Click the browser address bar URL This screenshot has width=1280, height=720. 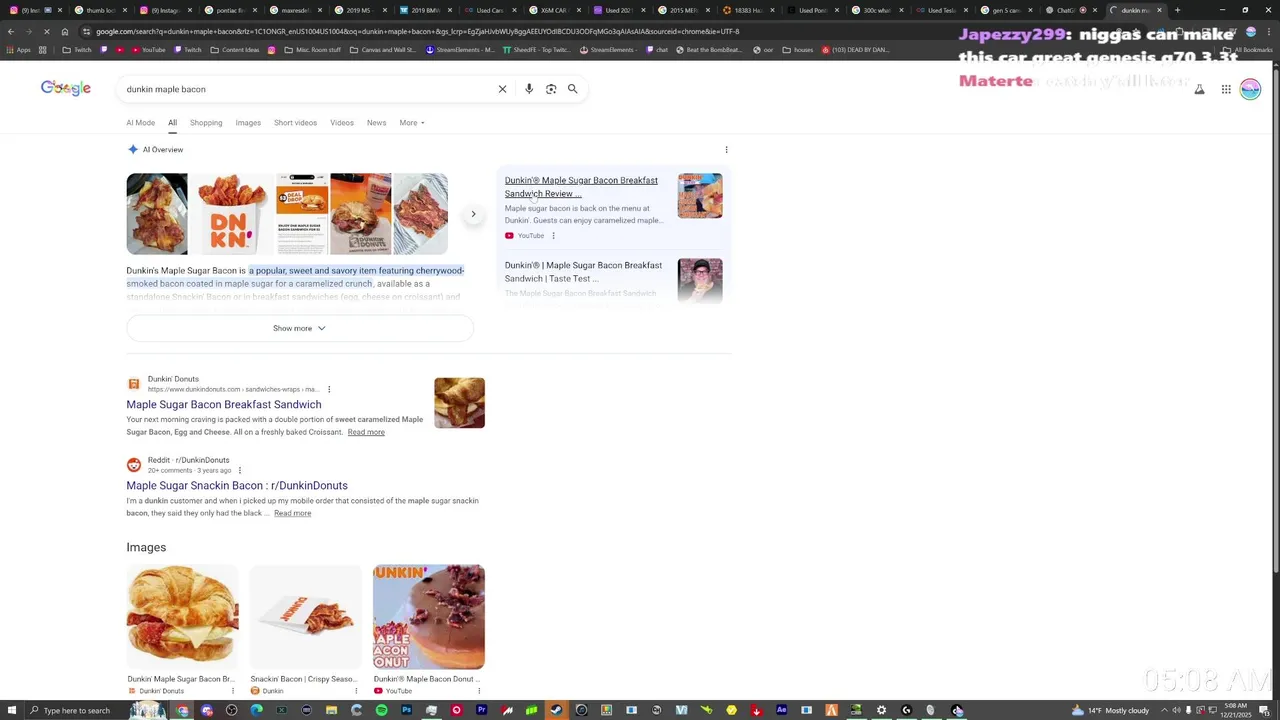point(418,31)
